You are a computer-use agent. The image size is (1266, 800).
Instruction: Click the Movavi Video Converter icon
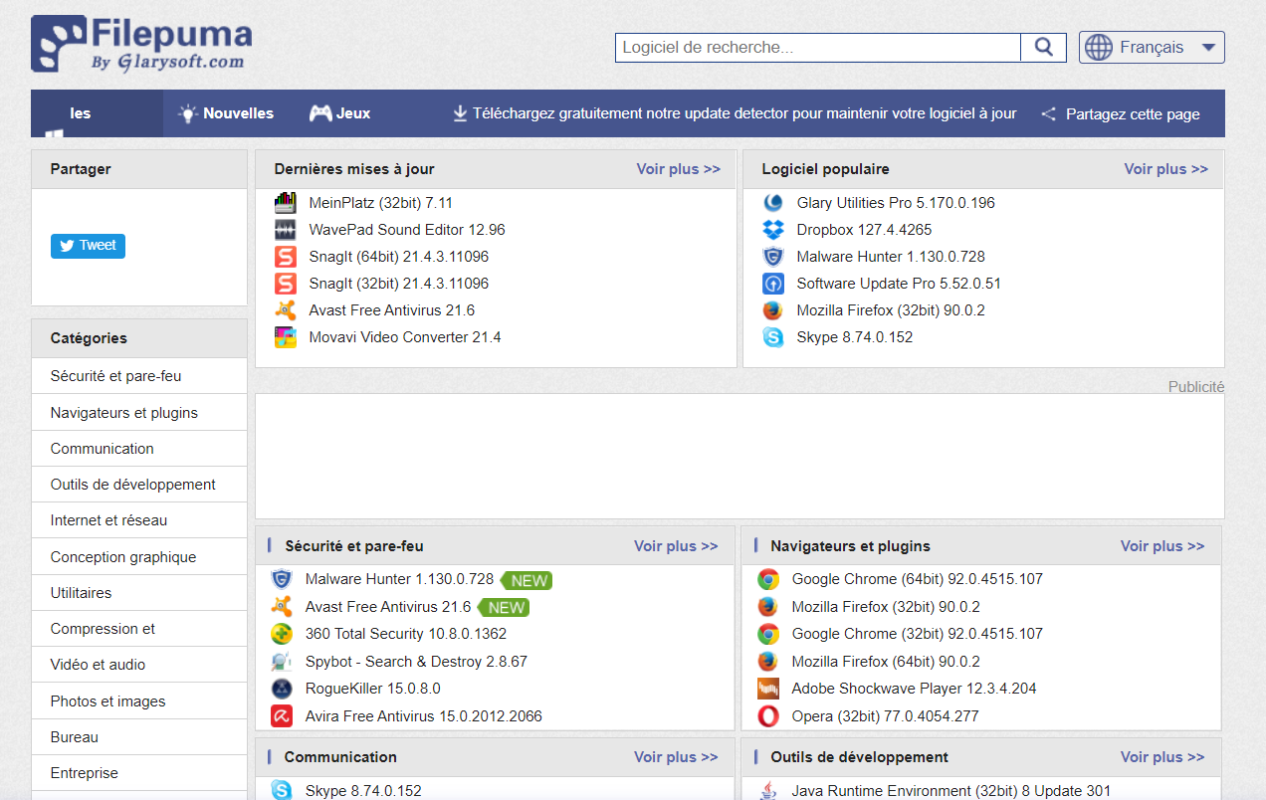(285, 337)
